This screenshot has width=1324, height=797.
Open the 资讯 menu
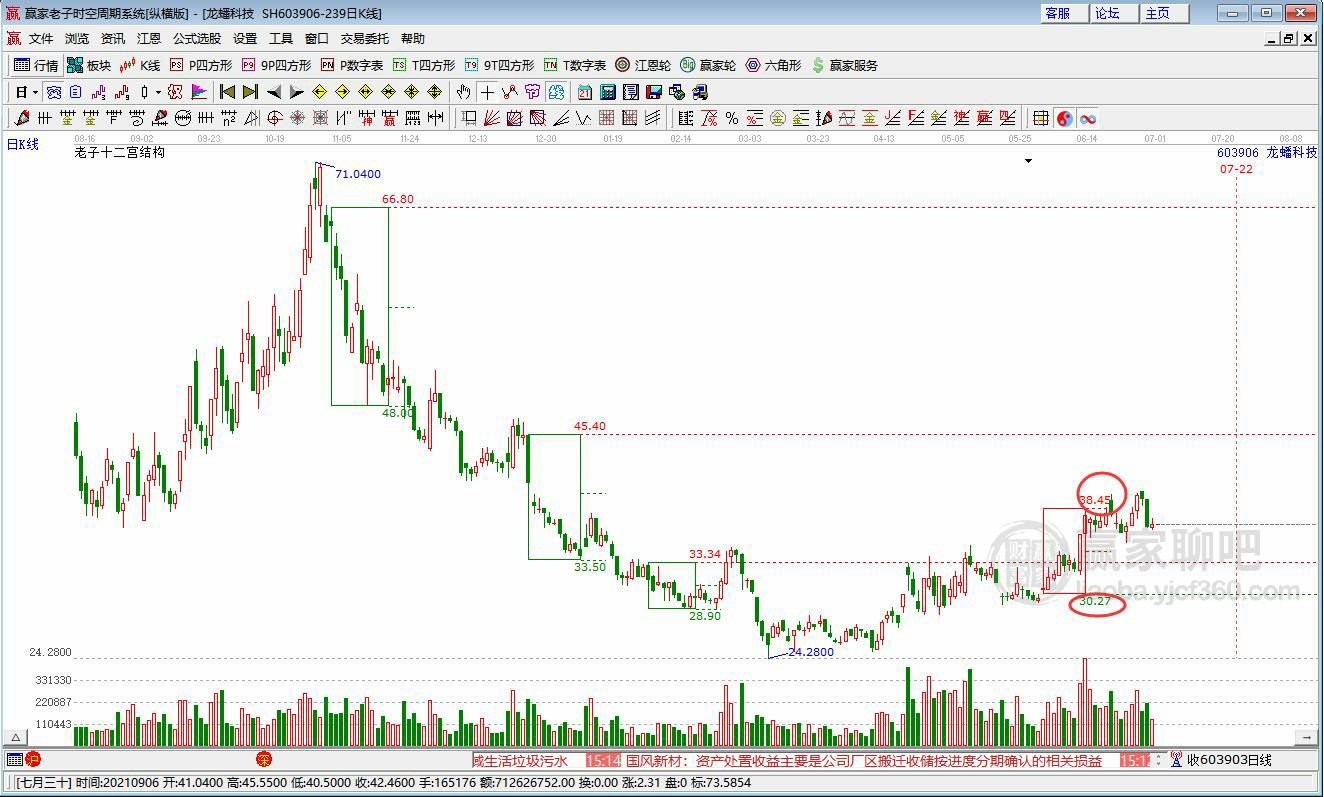(x=113, y=39)
